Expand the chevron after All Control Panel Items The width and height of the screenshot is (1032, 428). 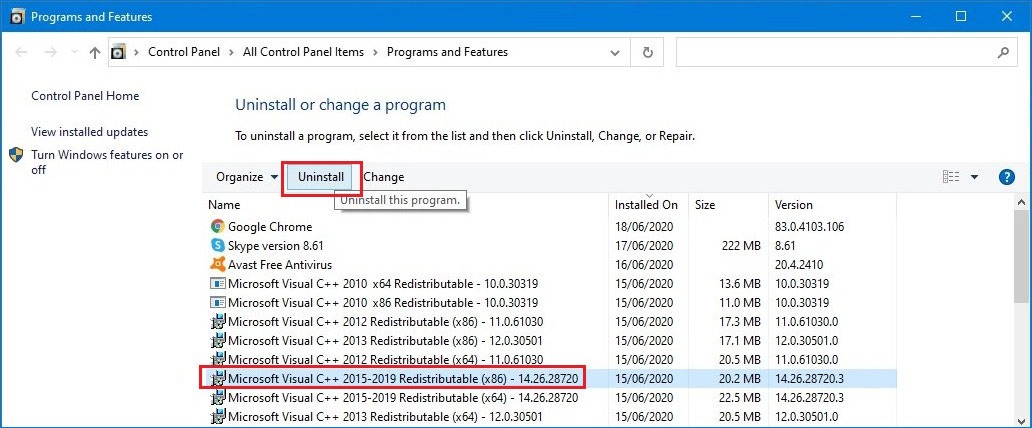coord(376,52)
